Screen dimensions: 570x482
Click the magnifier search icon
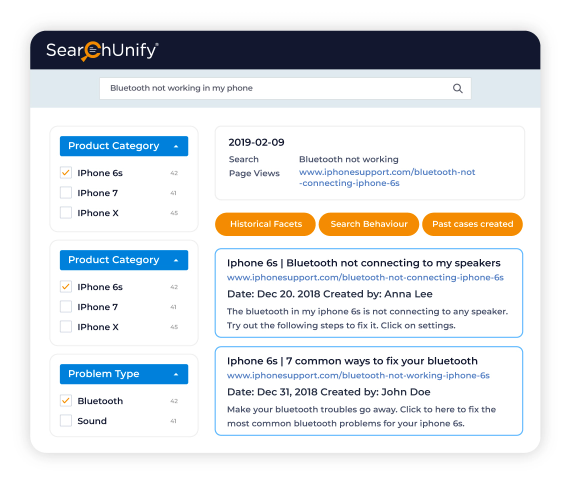point(458,88)
